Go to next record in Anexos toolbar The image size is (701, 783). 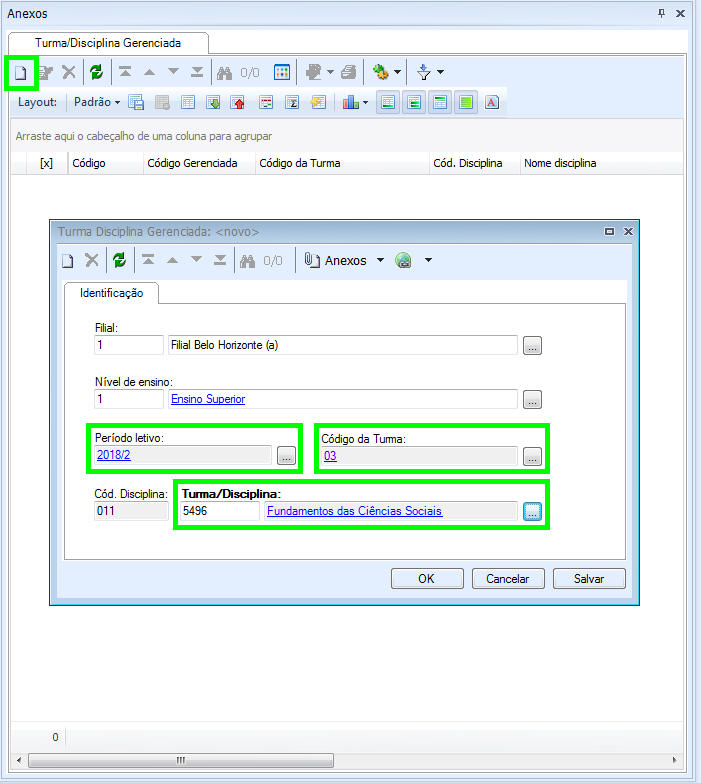point(173,71)
